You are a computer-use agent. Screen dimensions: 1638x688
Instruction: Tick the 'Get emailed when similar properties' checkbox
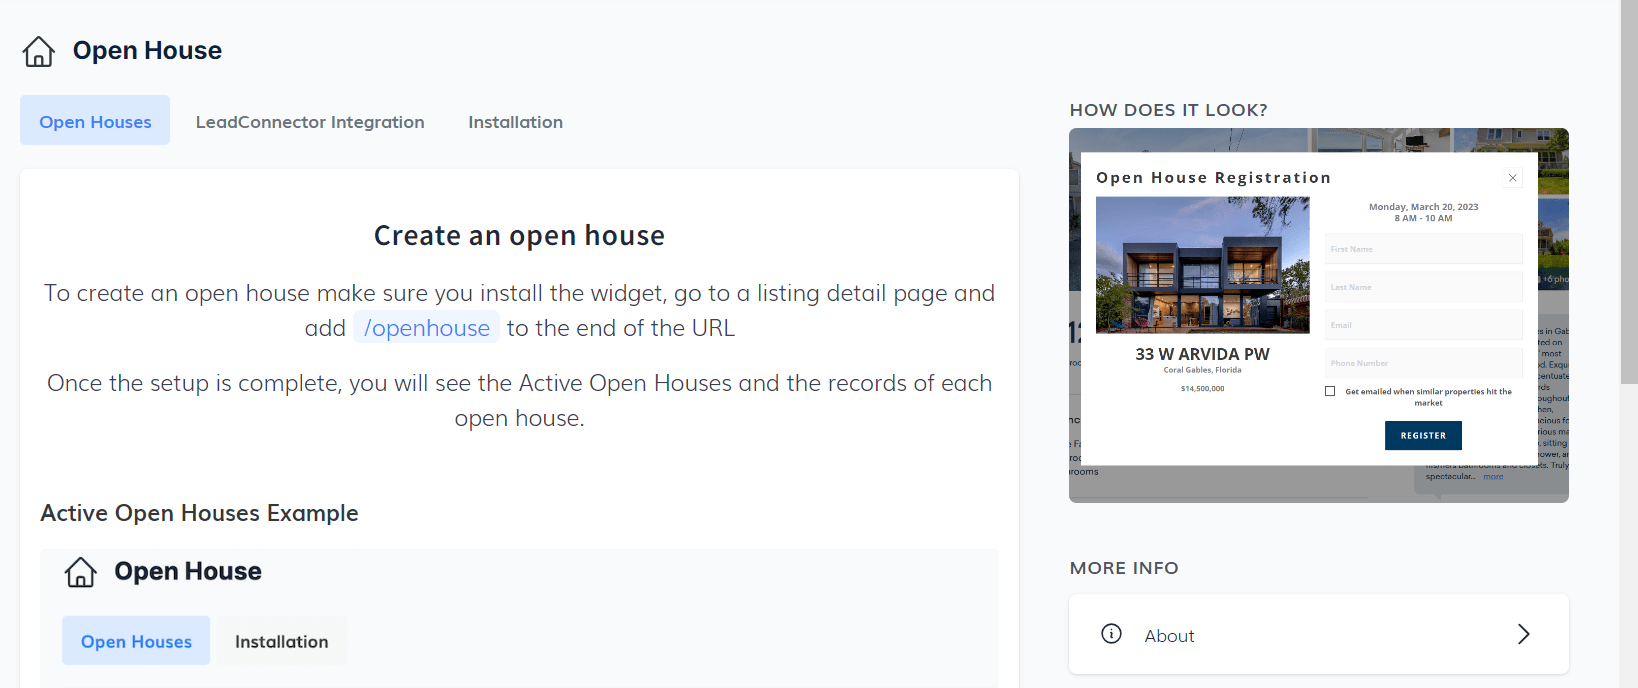1330,391
